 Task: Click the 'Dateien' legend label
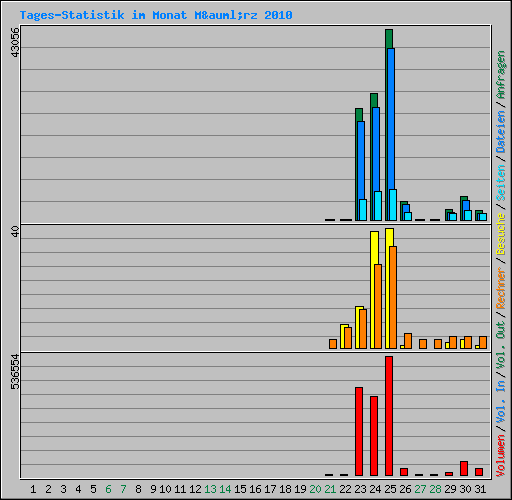coord(501,132)
